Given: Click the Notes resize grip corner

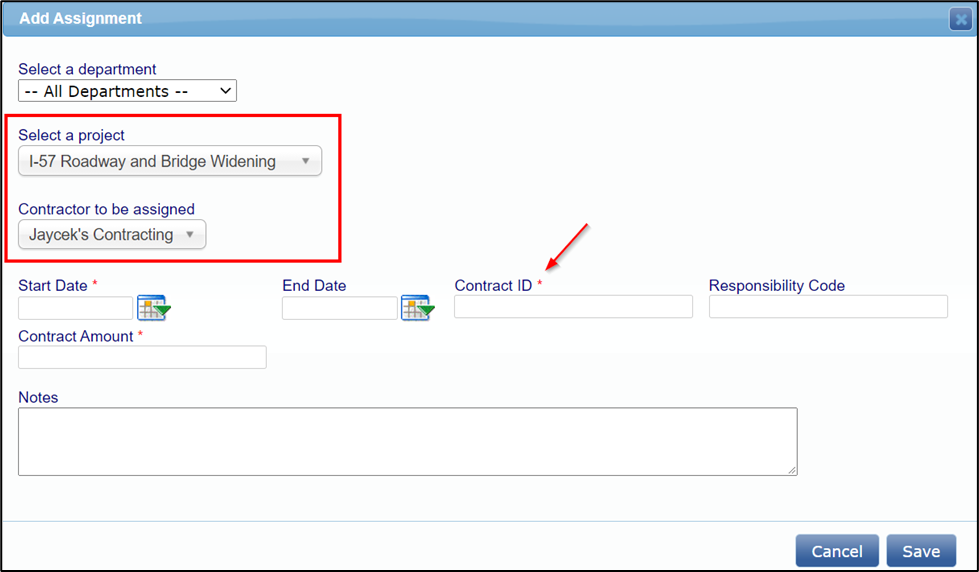Looking at the screenshot, I should click(x=792, y=470).
